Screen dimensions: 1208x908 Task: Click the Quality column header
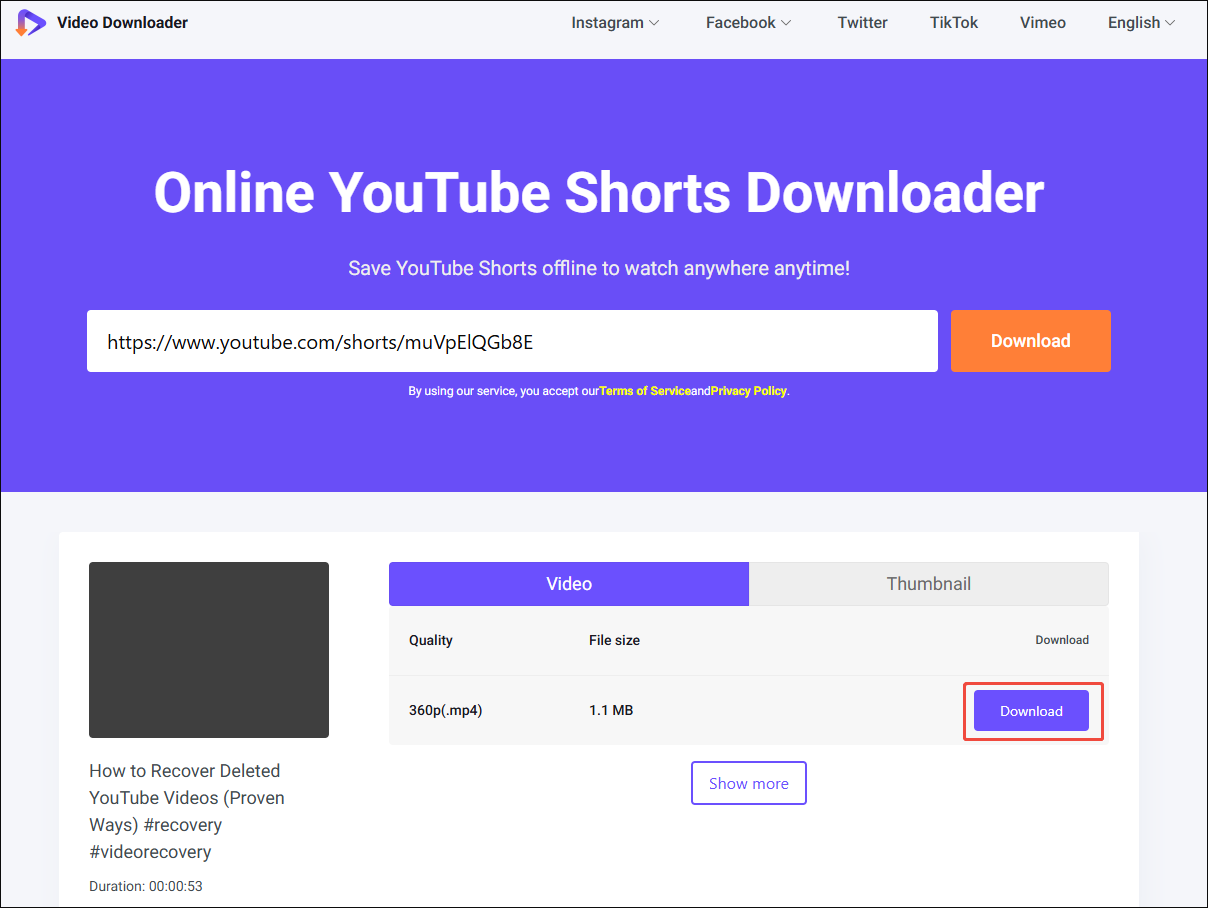pyautogui.click(x=431, y=640)
